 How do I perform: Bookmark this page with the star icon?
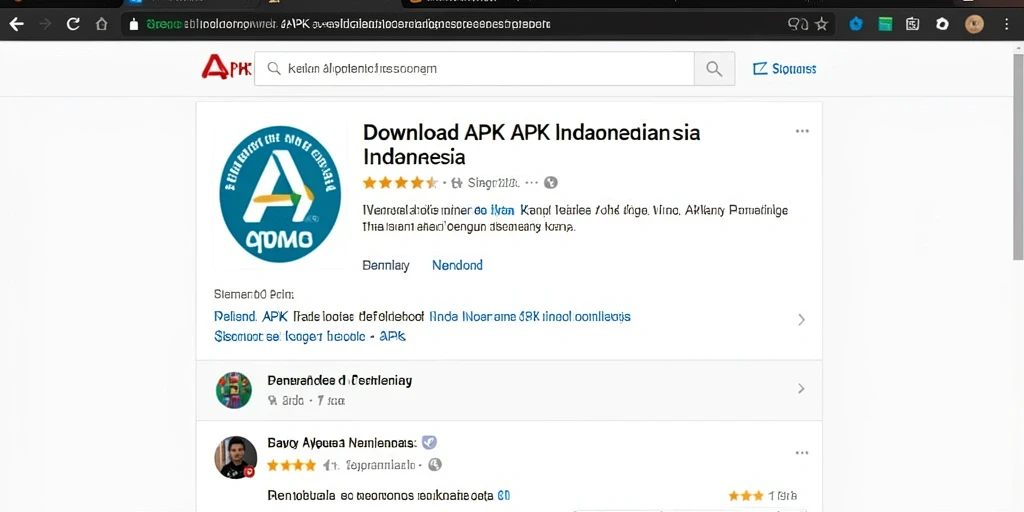(x=822, y=24)
